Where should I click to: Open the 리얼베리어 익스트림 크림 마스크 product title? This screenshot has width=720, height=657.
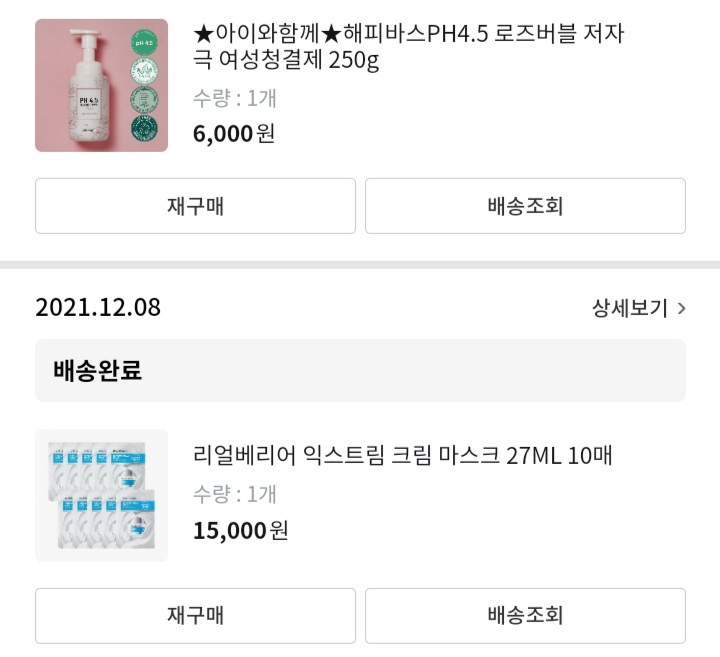402,455
